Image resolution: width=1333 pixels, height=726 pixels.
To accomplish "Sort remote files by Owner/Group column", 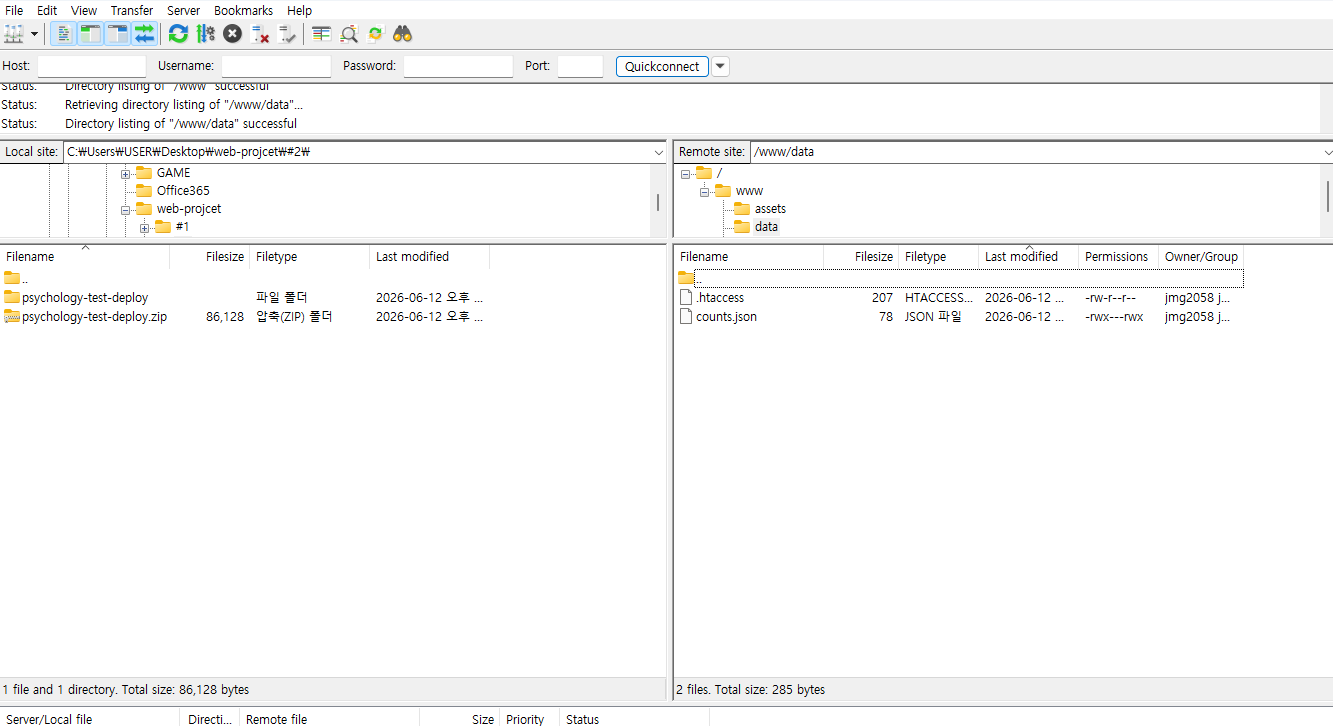I will pos(1201,257).
